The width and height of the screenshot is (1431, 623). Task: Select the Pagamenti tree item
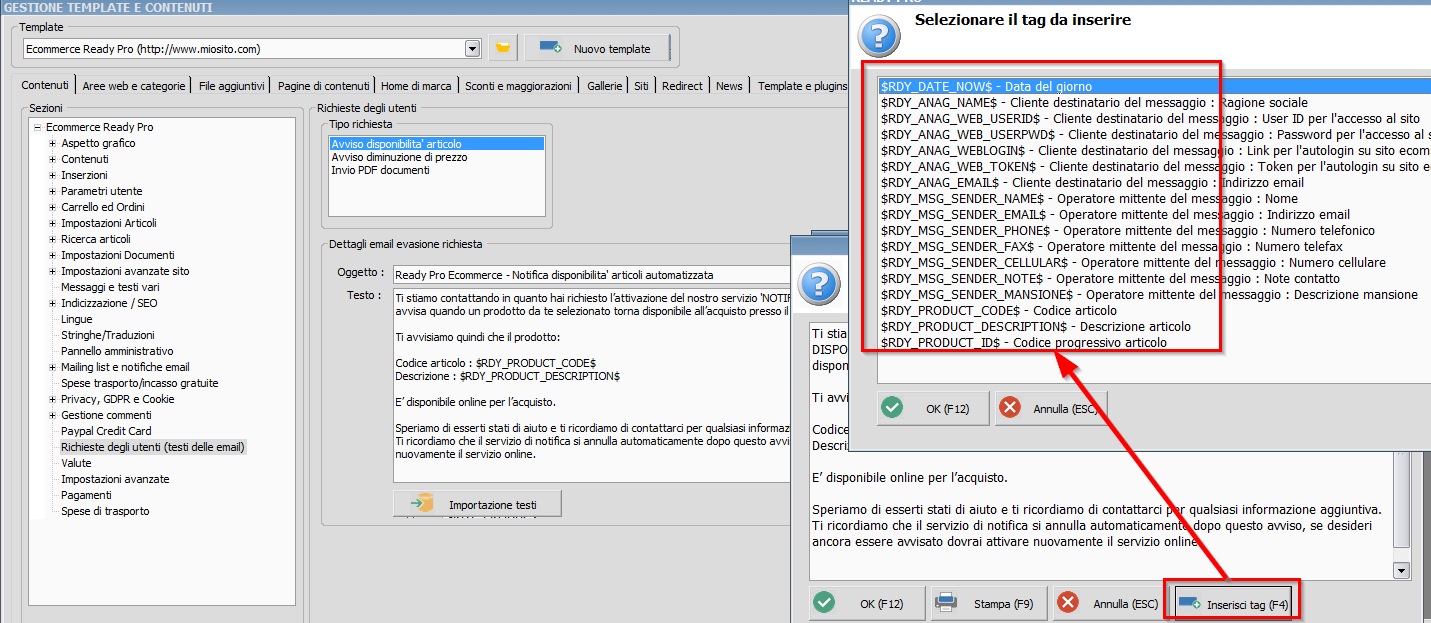point(86,495)
